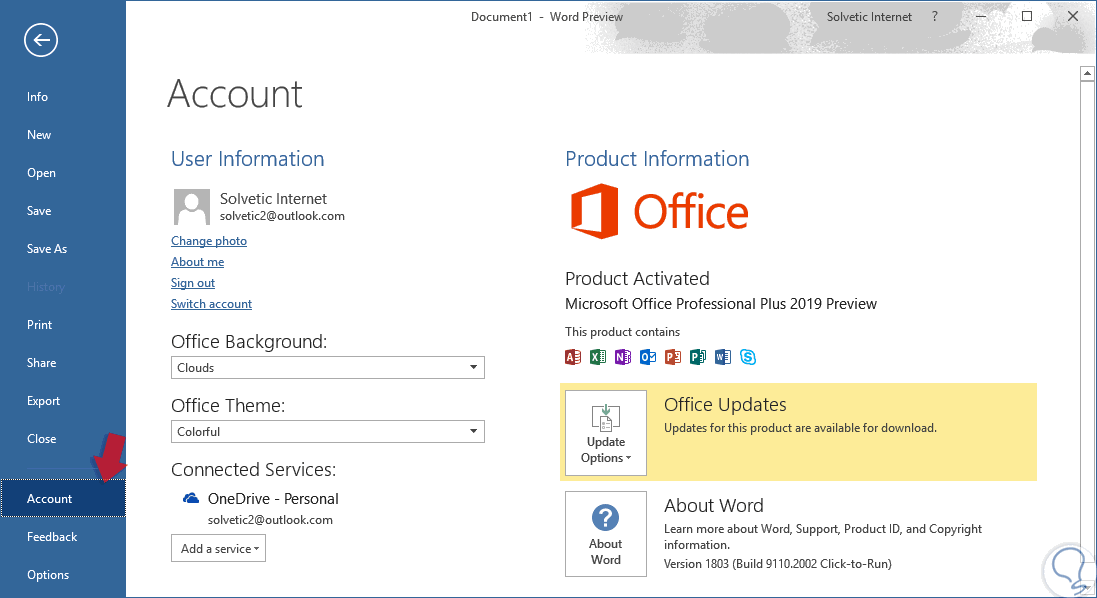Image resolution: width=1097 pixels, height=598 pixels.
Task: Click the Sign out link
Action: pyautogui.click(x=193, y=283)
